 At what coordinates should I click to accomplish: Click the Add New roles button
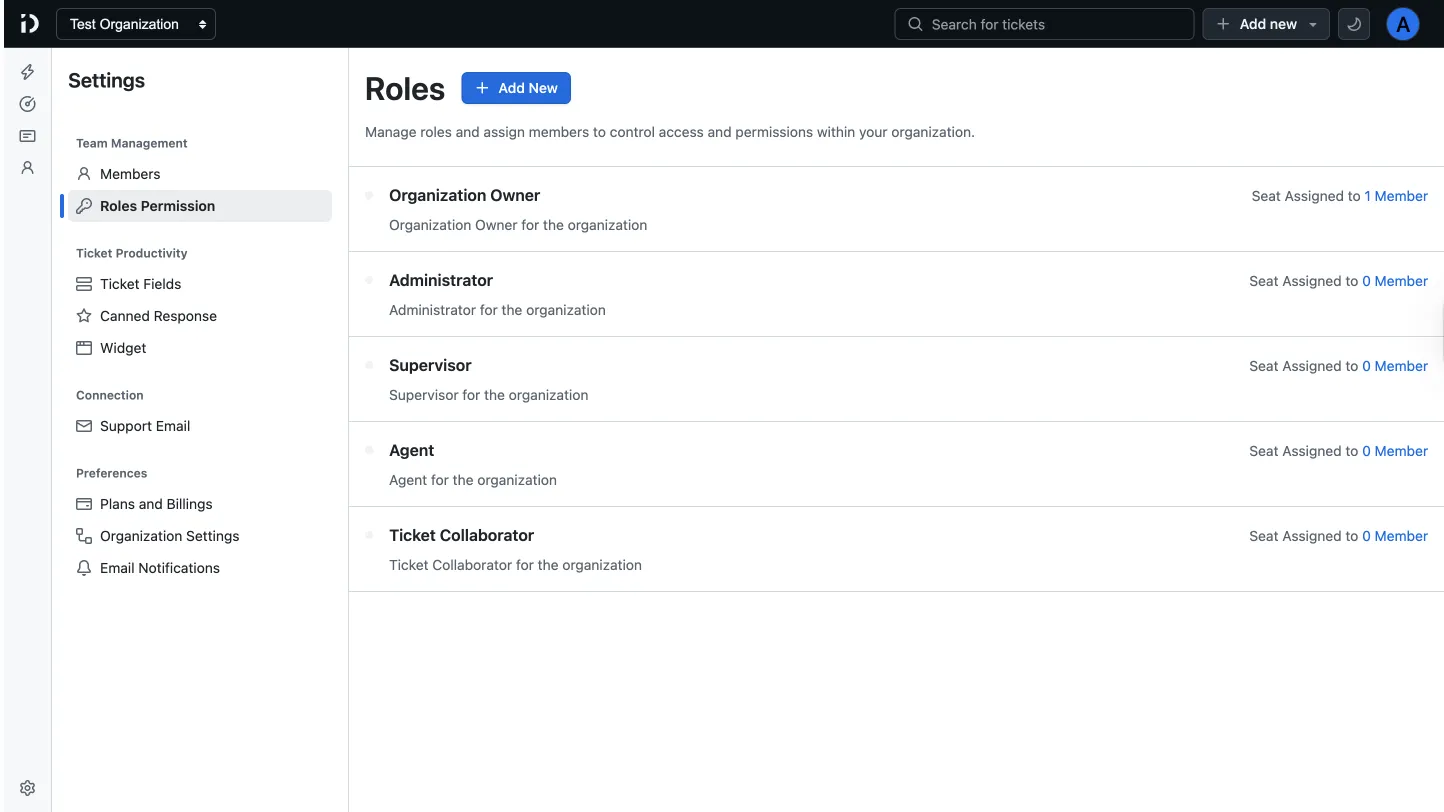[x=516, y=88]
